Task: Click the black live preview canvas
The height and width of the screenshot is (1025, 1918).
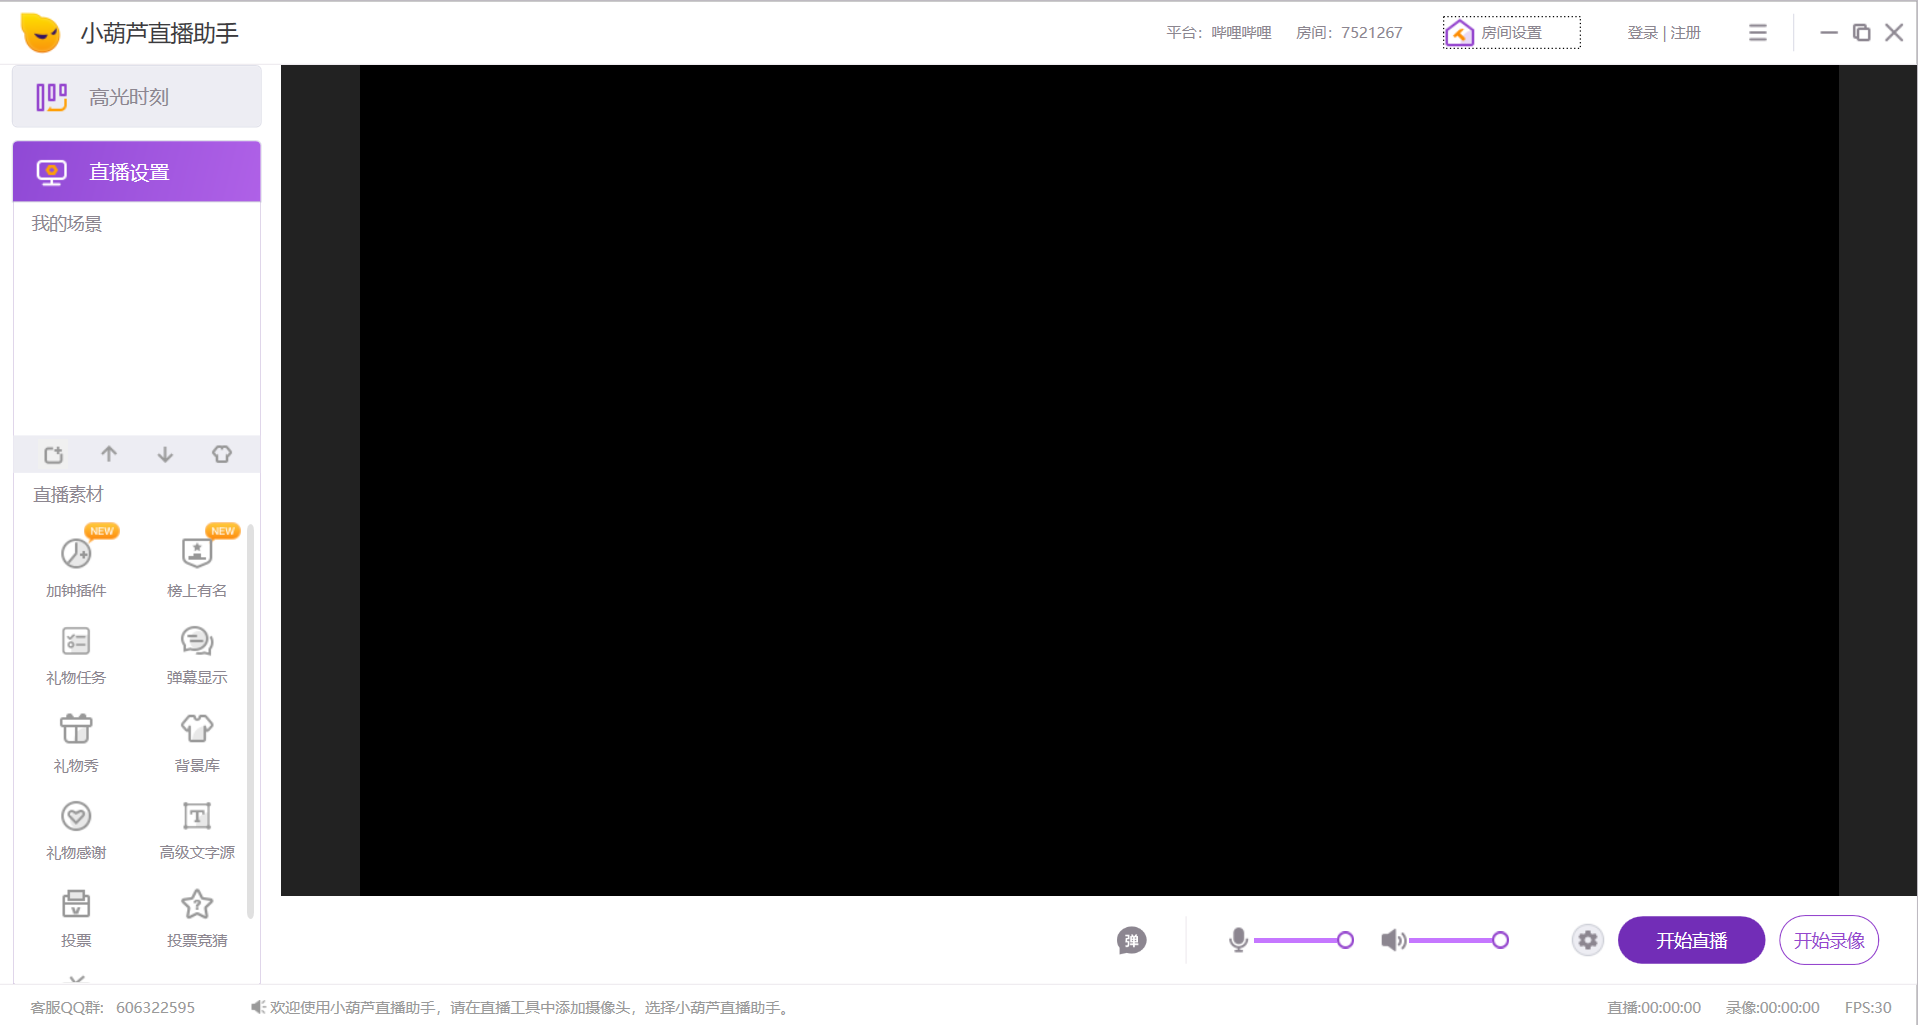Action: point(1099,480)
